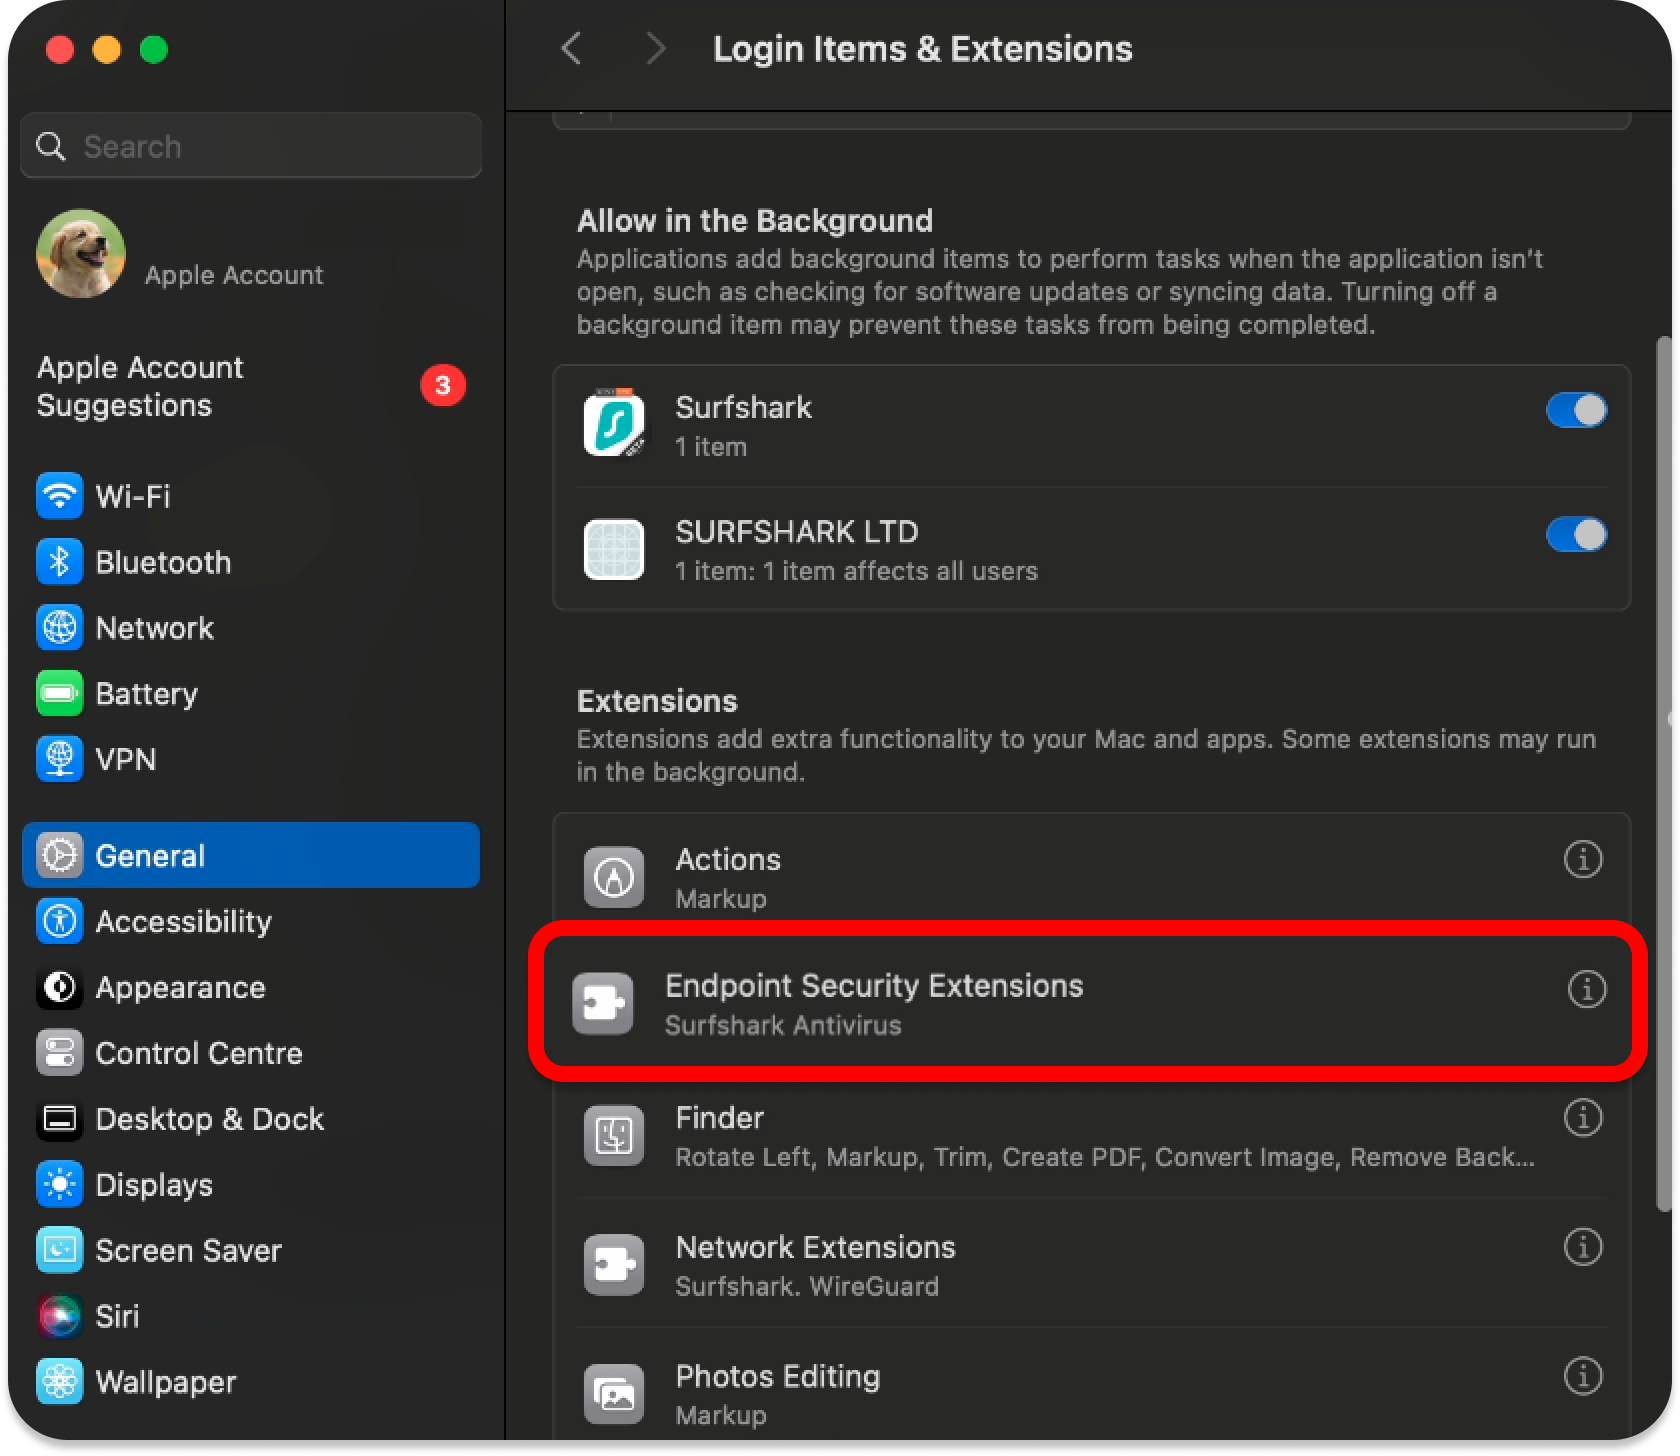Click the Photos Editing icon

pyautogui.click(x=613, y=1393)
